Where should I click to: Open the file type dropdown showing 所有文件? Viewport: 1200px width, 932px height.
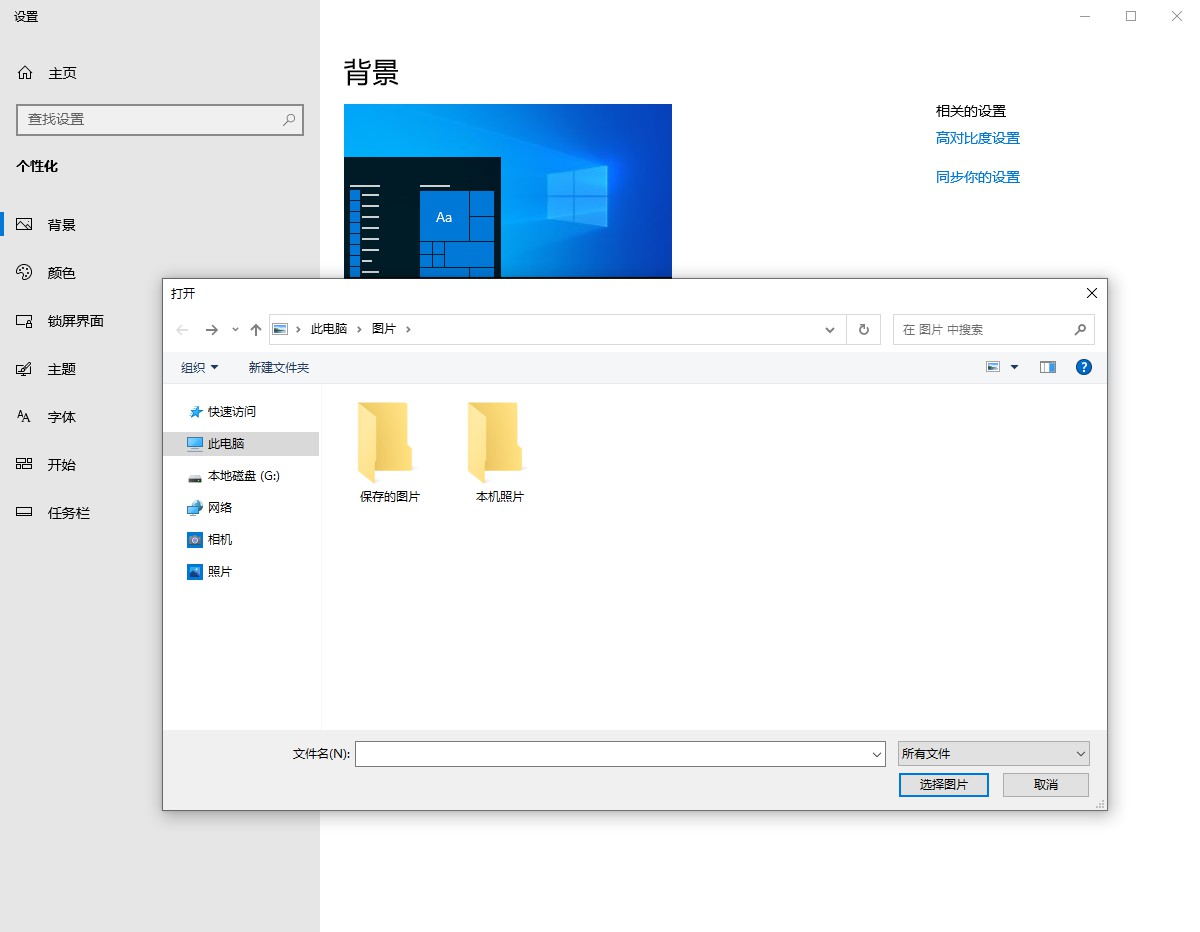pos(992,753)
